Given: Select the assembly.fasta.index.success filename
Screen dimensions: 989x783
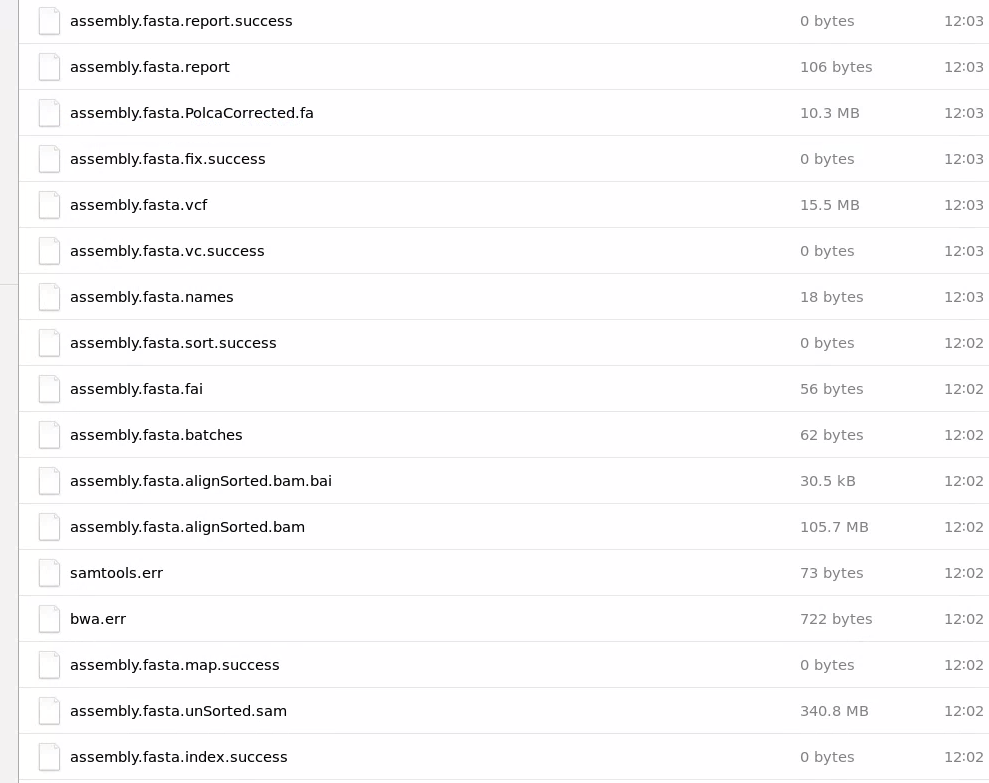Looking at the screenshot, I should [x=178, y=757].
